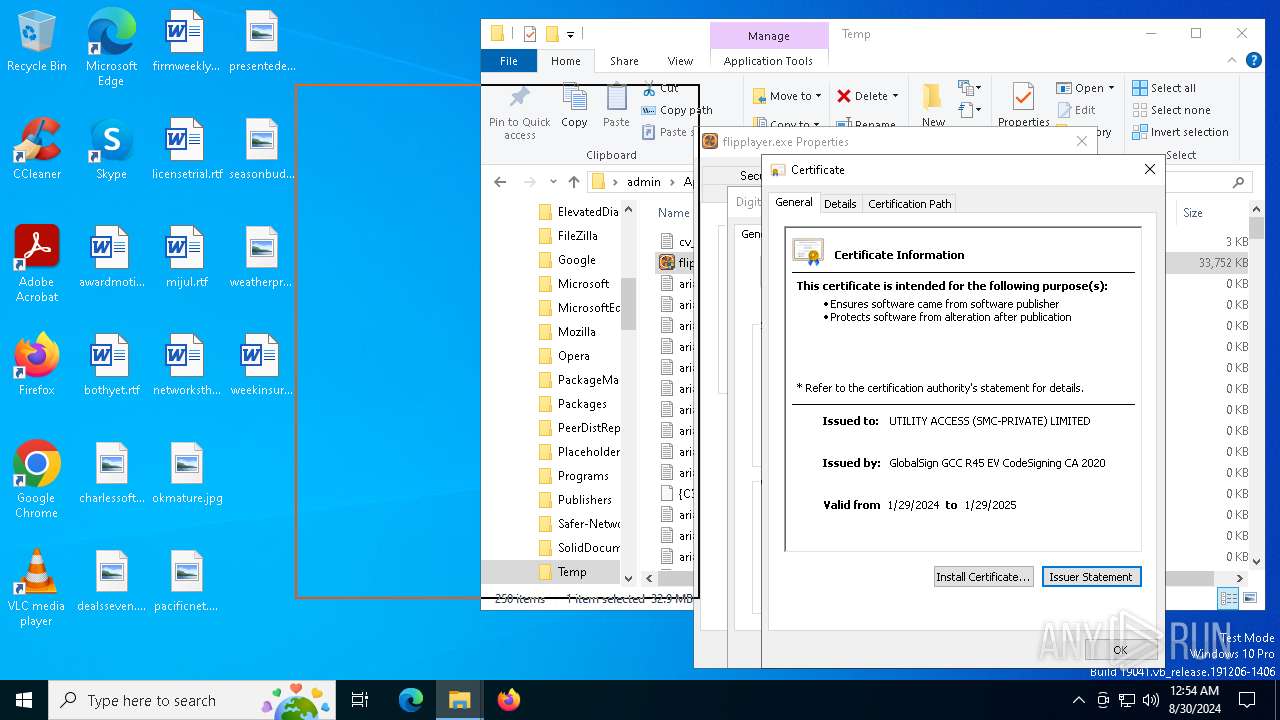Select the Adobe Acrobat desktop icon
The height and width of the screenshot is (720, 1280).
point(36,263)
